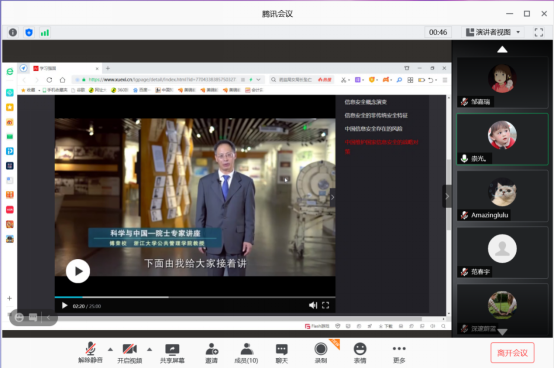The width and height of the screenshot is (554, 369).
Task: Open the more options menu
Action: (399, 353)
